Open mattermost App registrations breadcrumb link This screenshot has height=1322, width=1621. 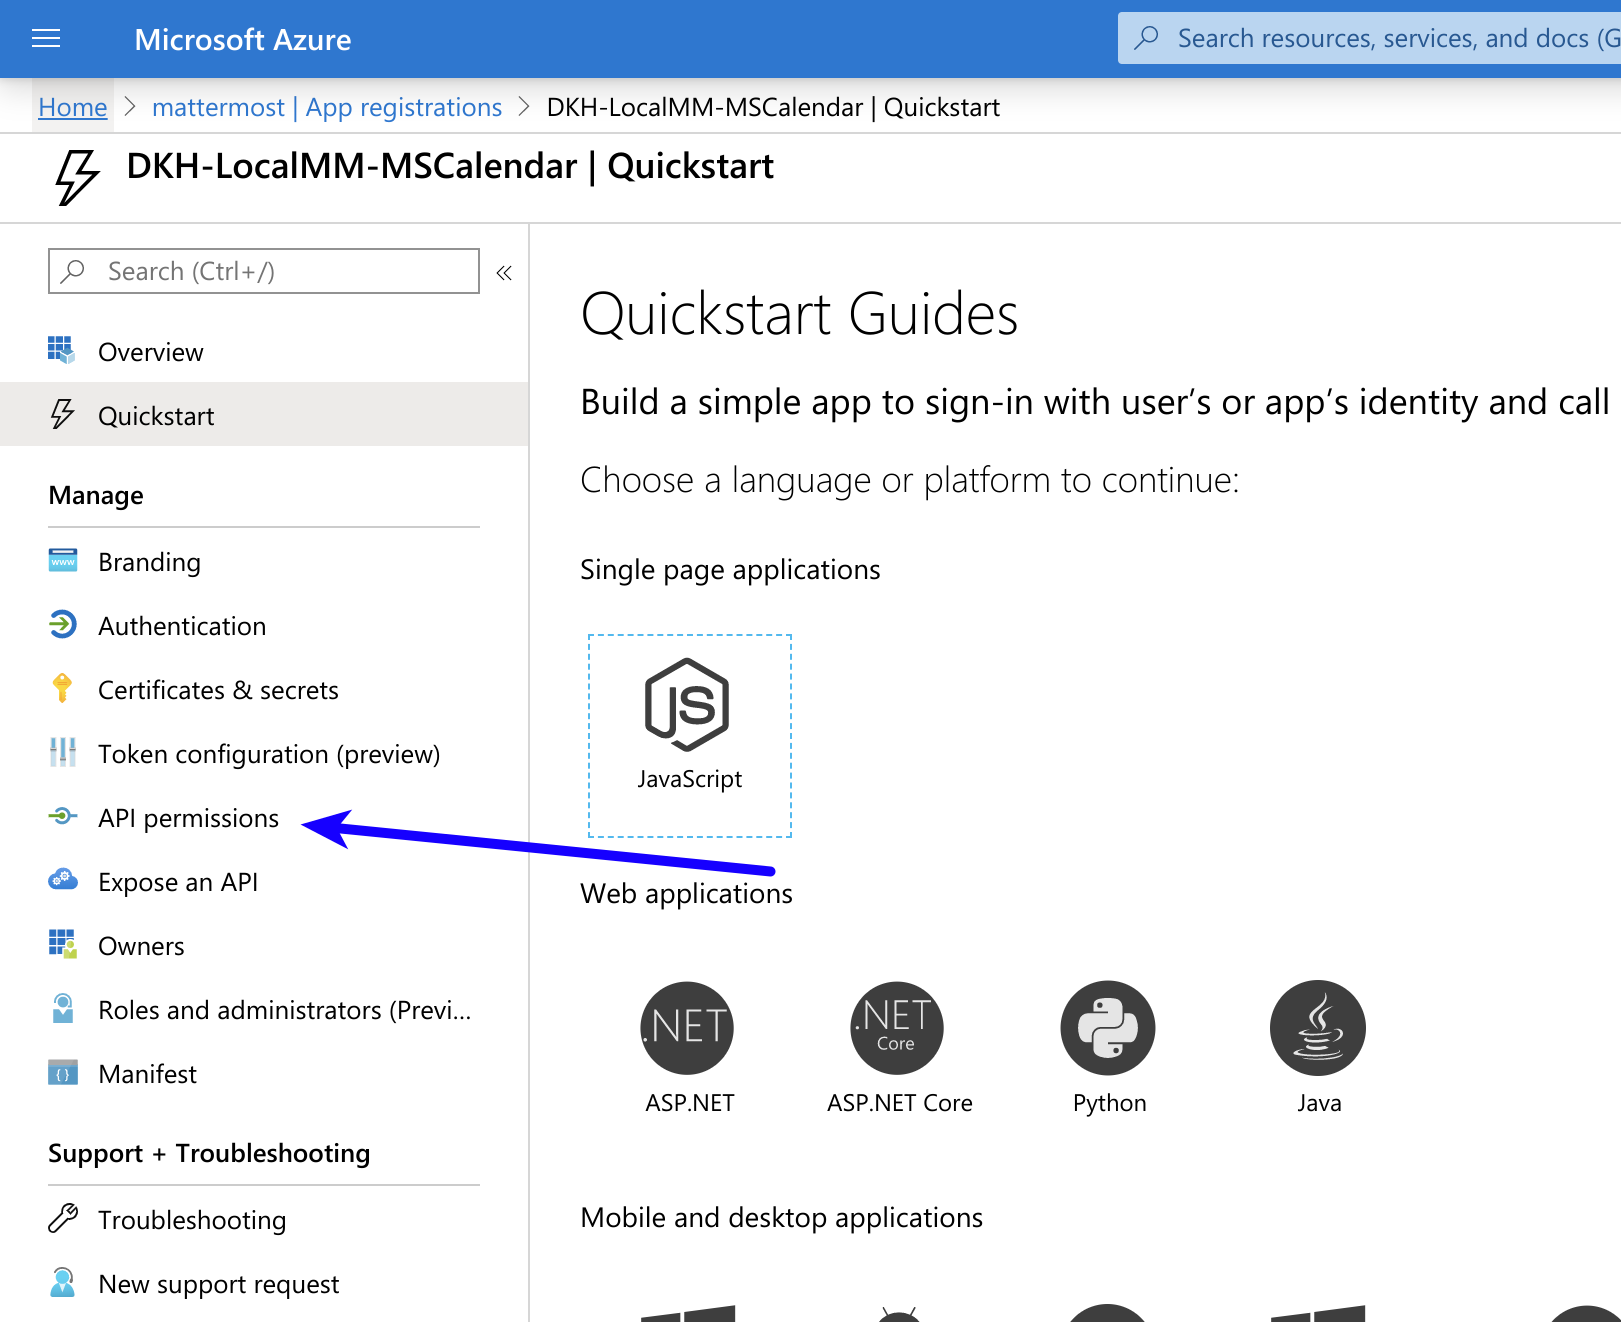326,107
